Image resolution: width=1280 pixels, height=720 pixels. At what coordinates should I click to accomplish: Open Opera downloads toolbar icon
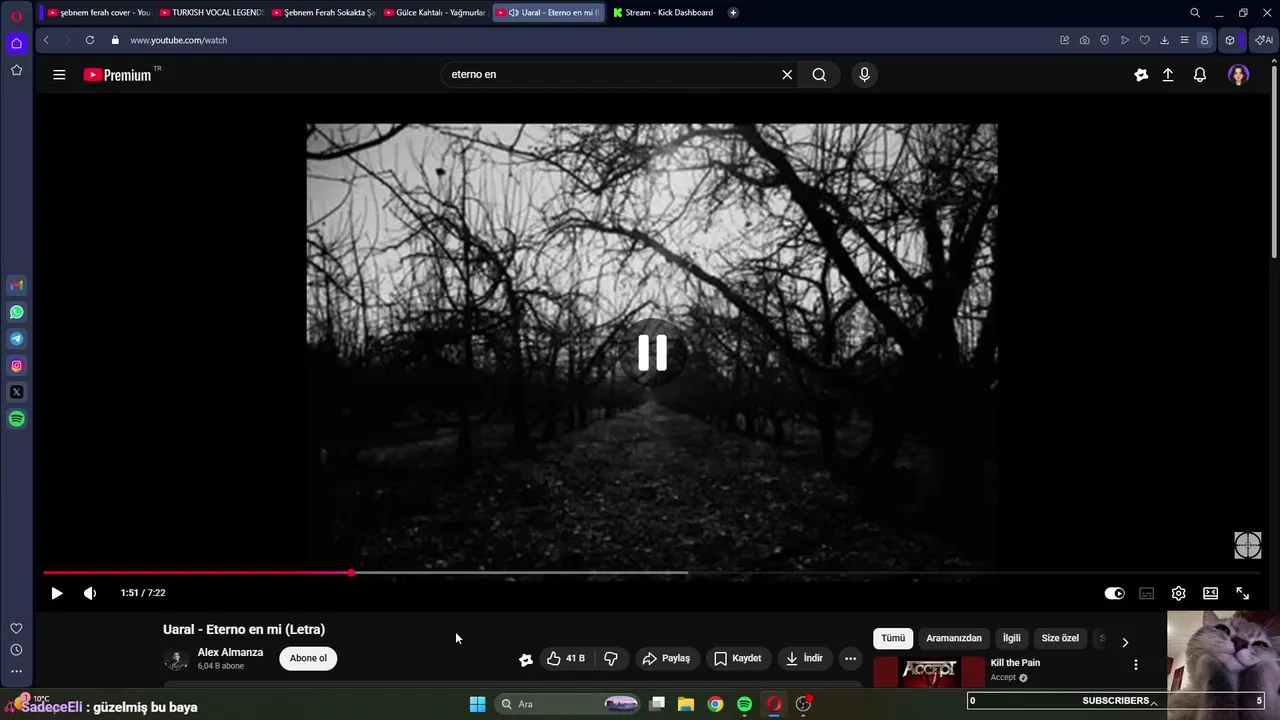pyautogui.click(x=1165, y=40)
